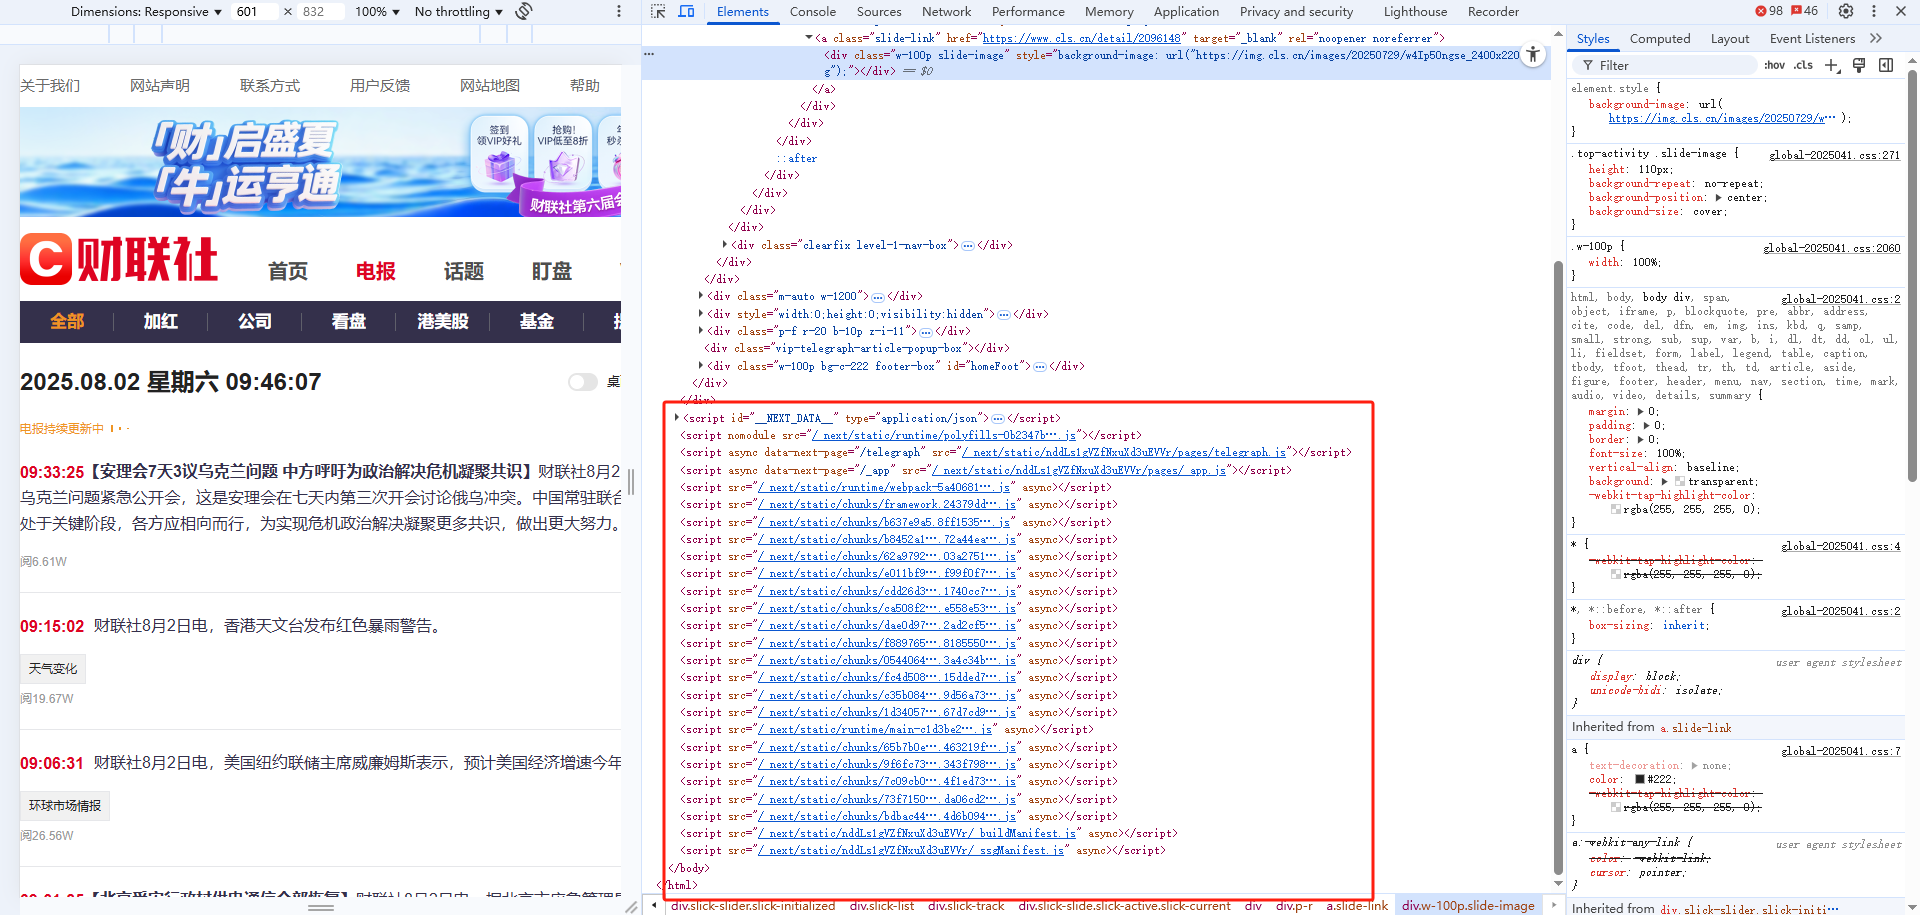The image size is (1920, 915).
Task: Click the summer promo banner image
Action: pyautogui.click(x=320, y=162)
